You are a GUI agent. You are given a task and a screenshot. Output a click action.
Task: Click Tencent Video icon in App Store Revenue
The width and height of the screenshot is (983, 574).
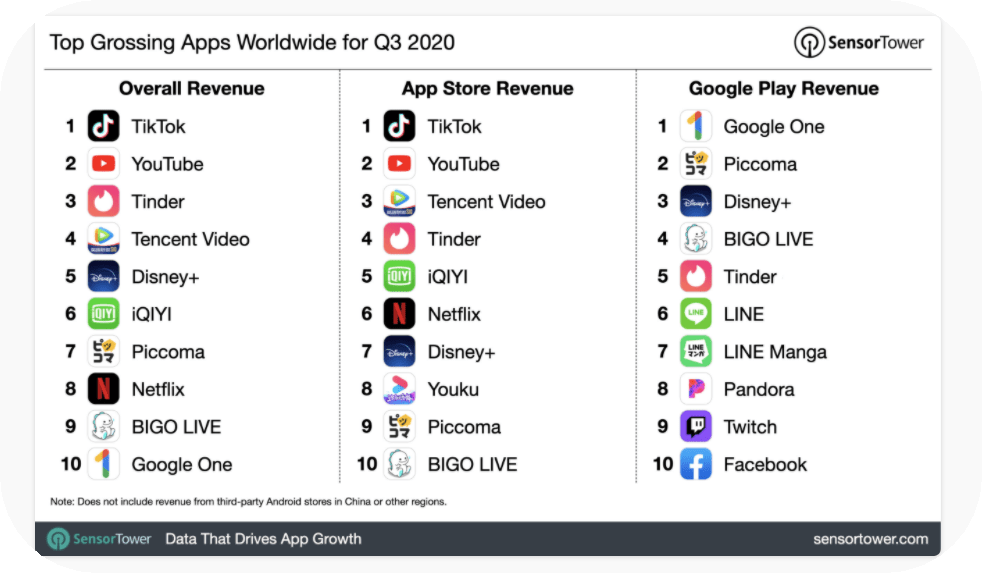(x=399, y=201)
